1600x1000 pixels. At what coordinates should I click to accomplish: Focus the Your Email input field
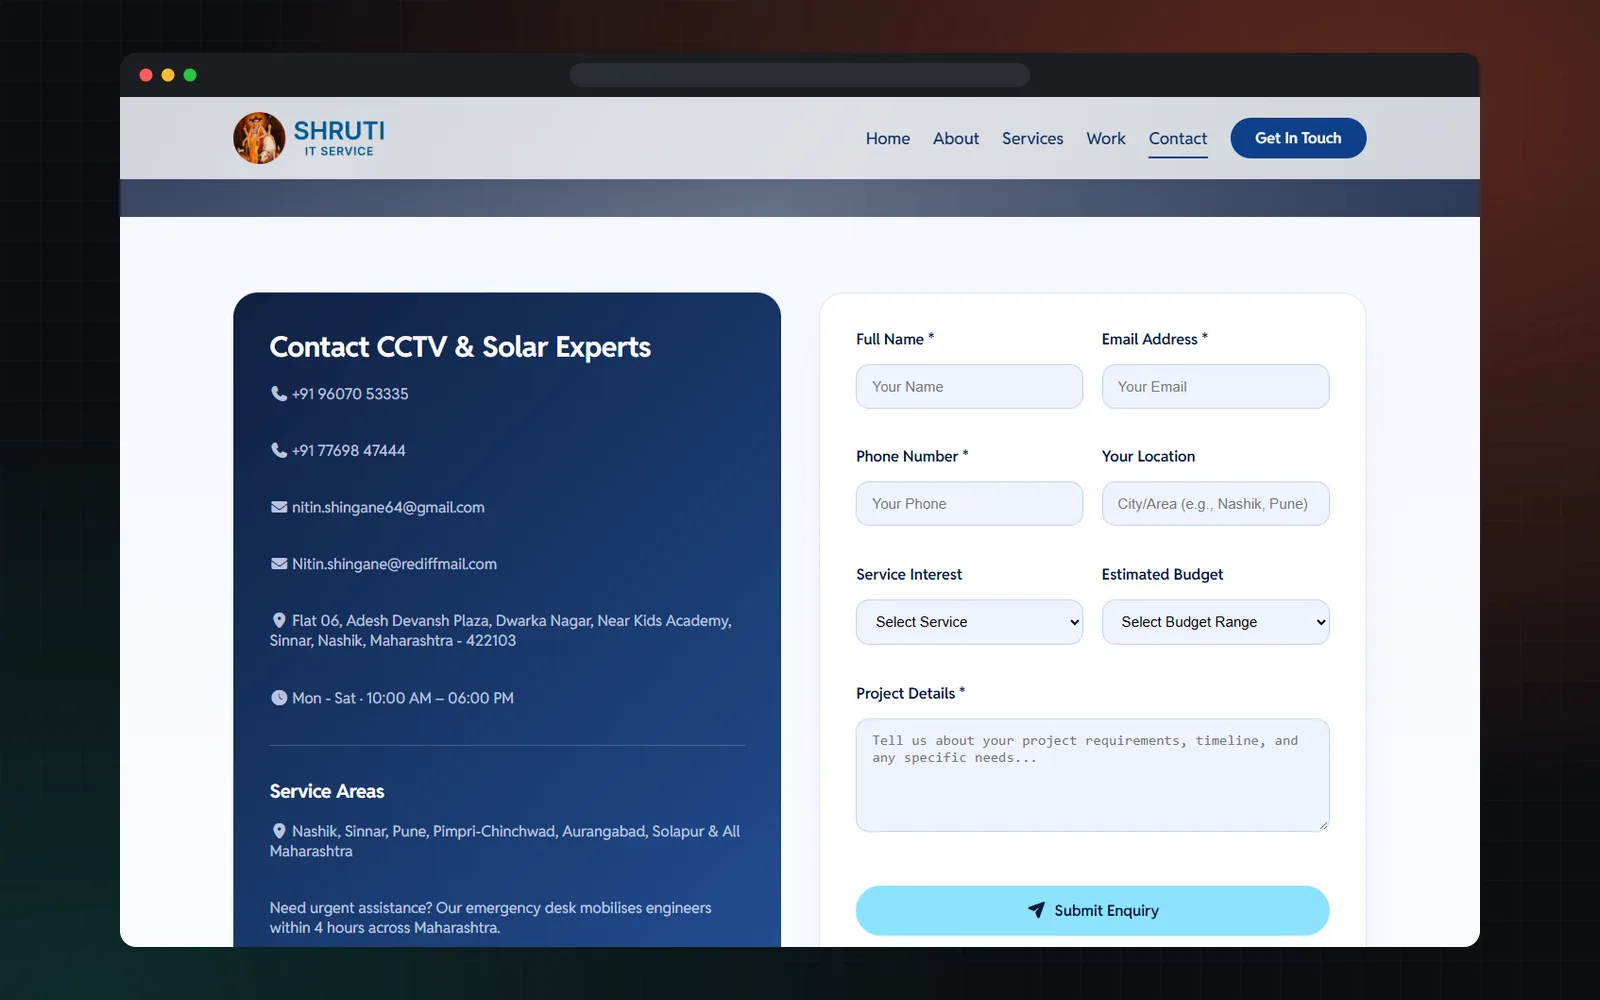[x=1215, y=386]
